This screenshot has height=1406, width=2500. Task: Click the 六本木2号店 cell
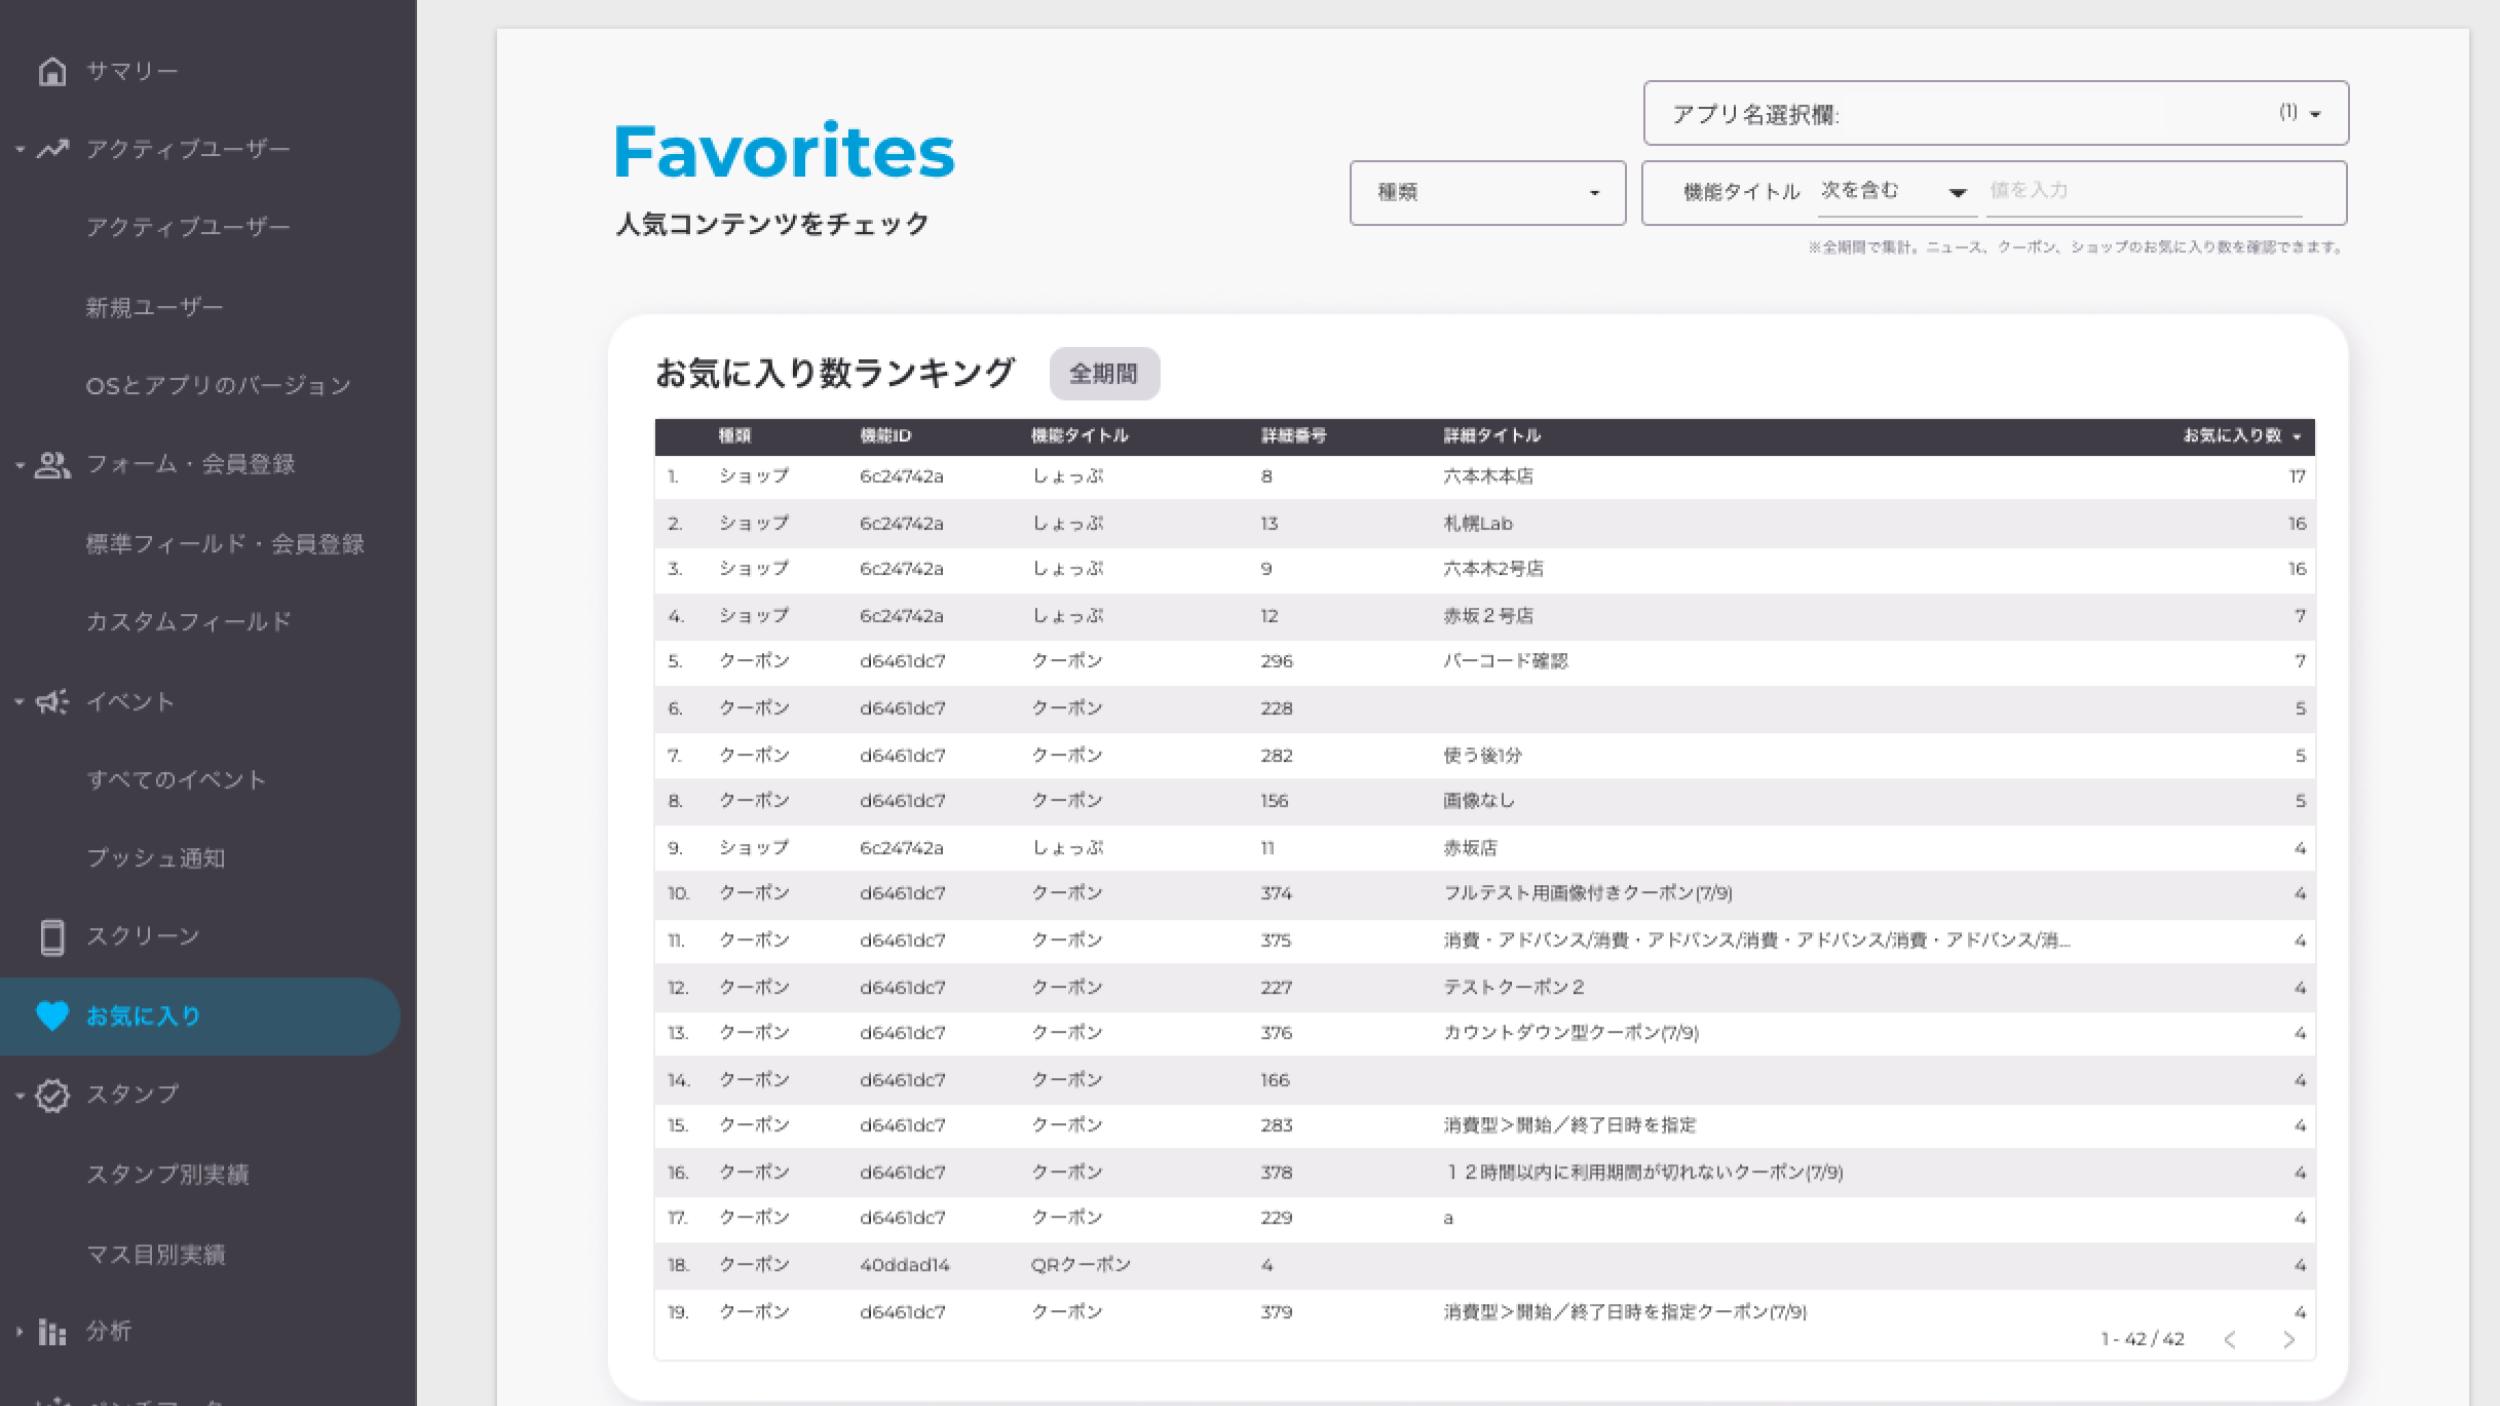pyautogui.click(x=1493, y=569)
